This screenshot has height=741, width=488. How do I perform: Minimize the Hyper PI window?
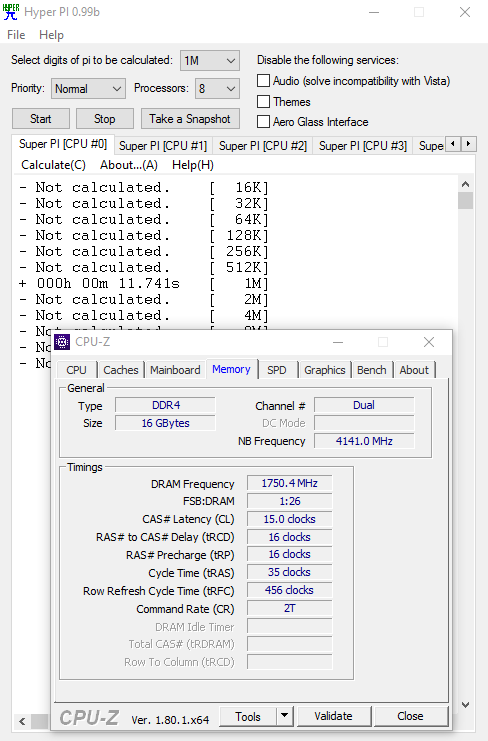[374, 12]
